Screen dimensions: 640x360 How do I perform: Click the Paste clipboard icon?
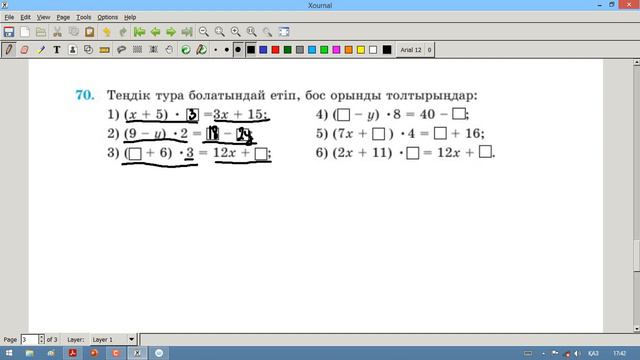[x=89, y=32]
